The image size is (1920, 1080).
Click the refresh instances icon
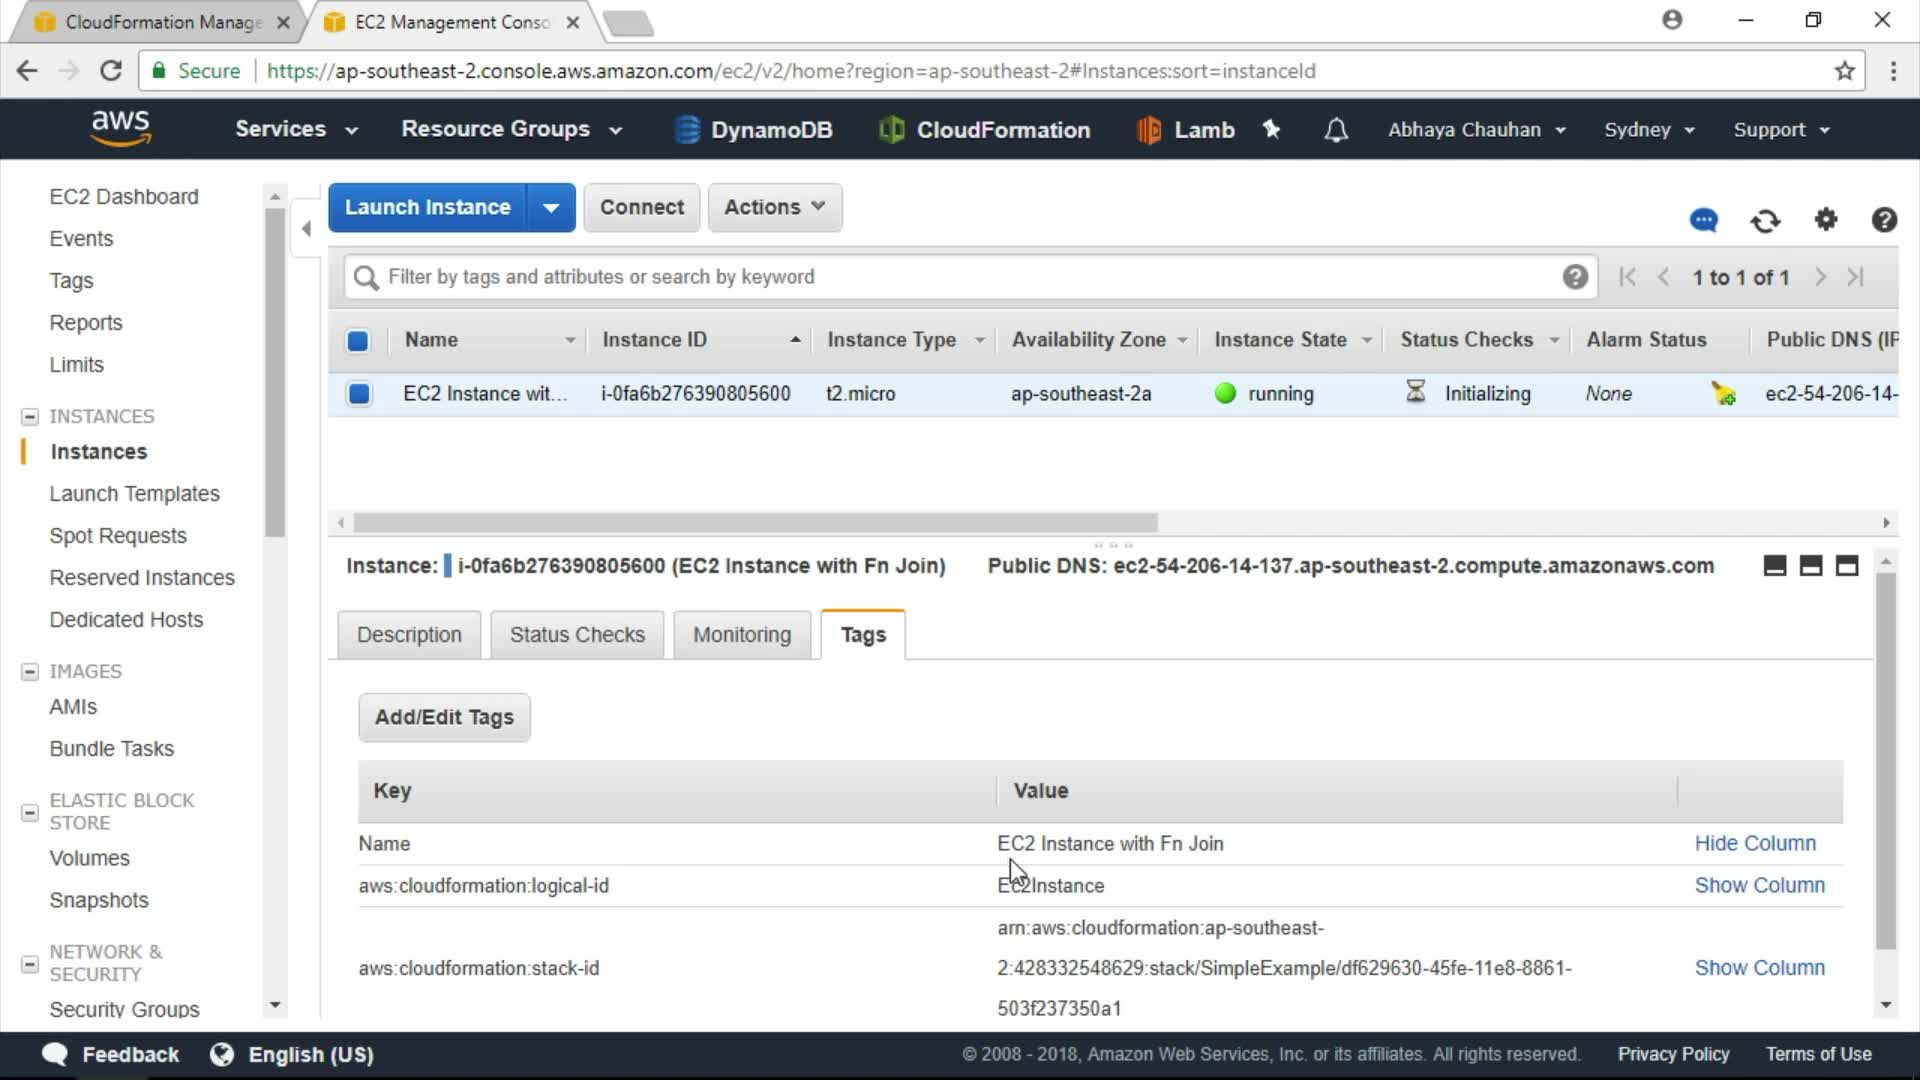coord(1765,220)
